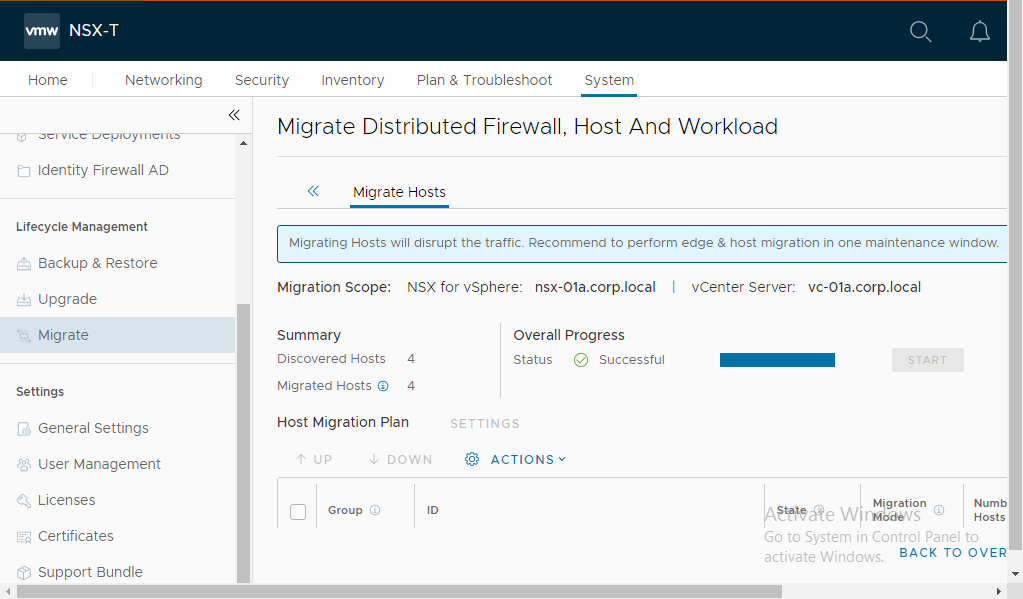The height and width of the screenshot is (599, 1023).
Task: Click the BACK TO OVERVIEW link
Action: 953,553
